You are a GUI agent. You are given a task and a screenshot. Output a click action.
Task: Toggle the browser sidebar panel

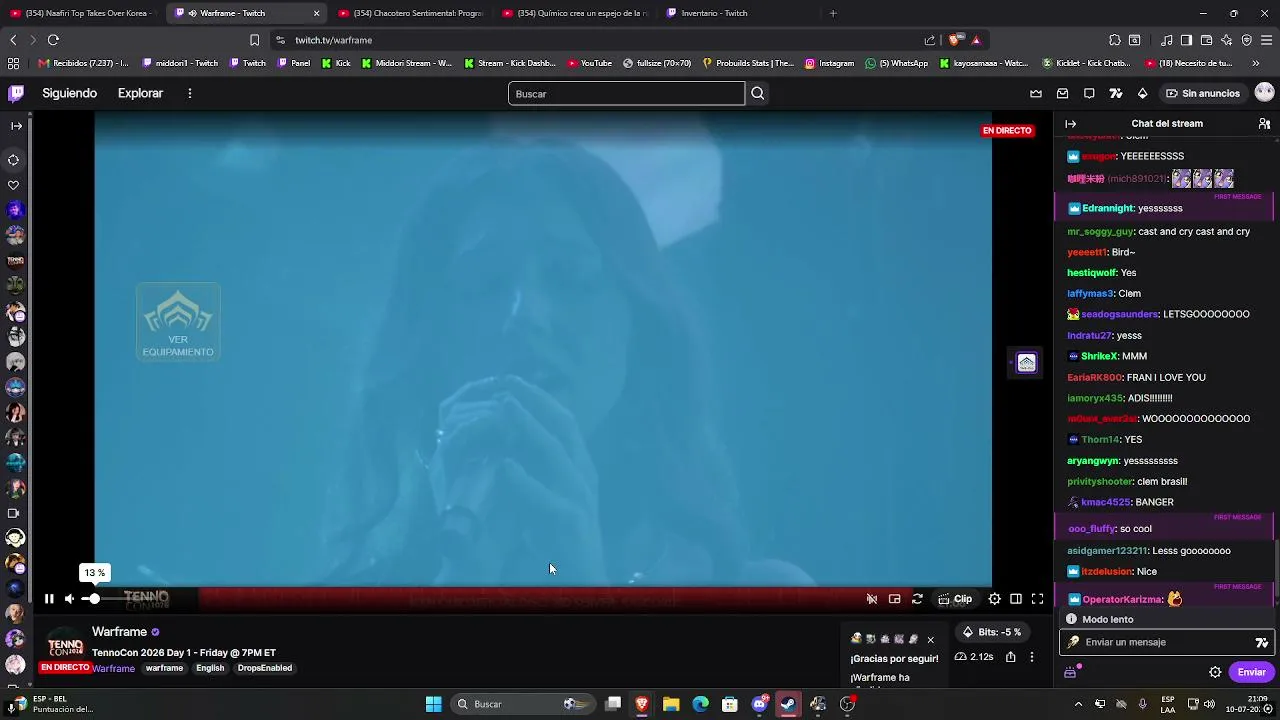pyautogui.click(x=1186, y=40)
